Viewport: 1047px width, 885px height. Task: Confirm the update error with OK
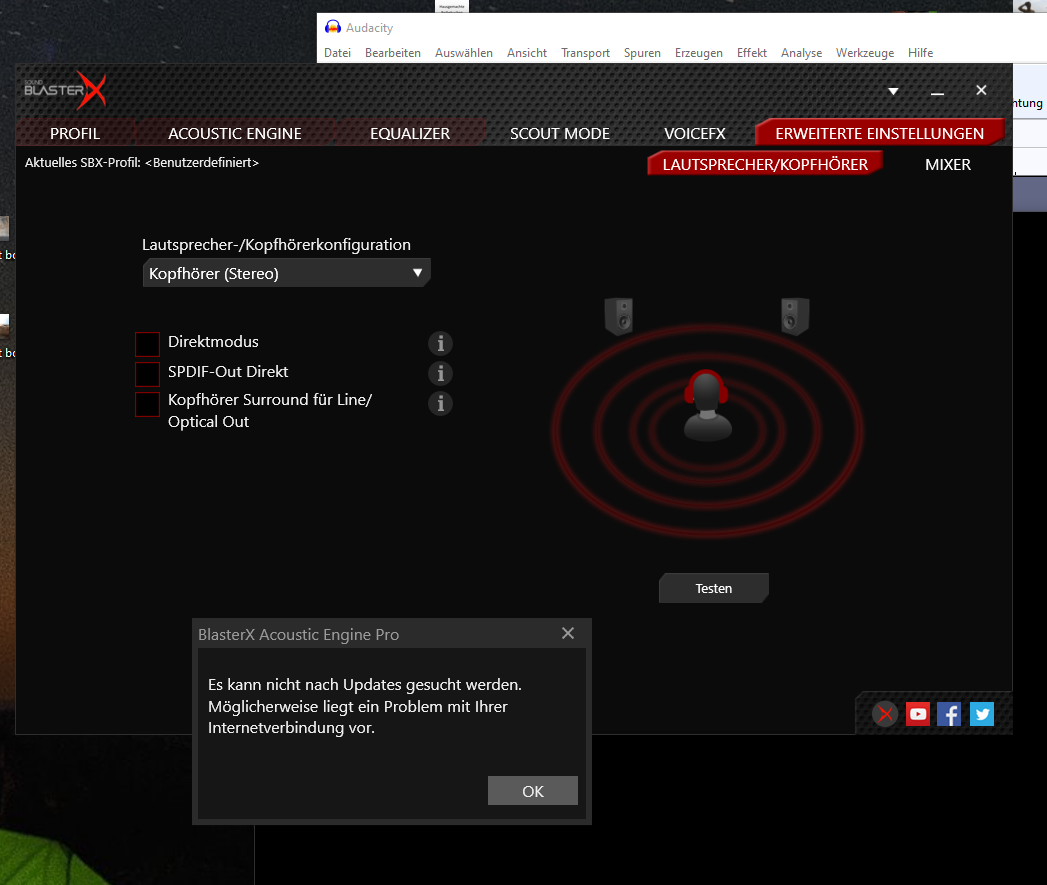(x=532, y=790)
